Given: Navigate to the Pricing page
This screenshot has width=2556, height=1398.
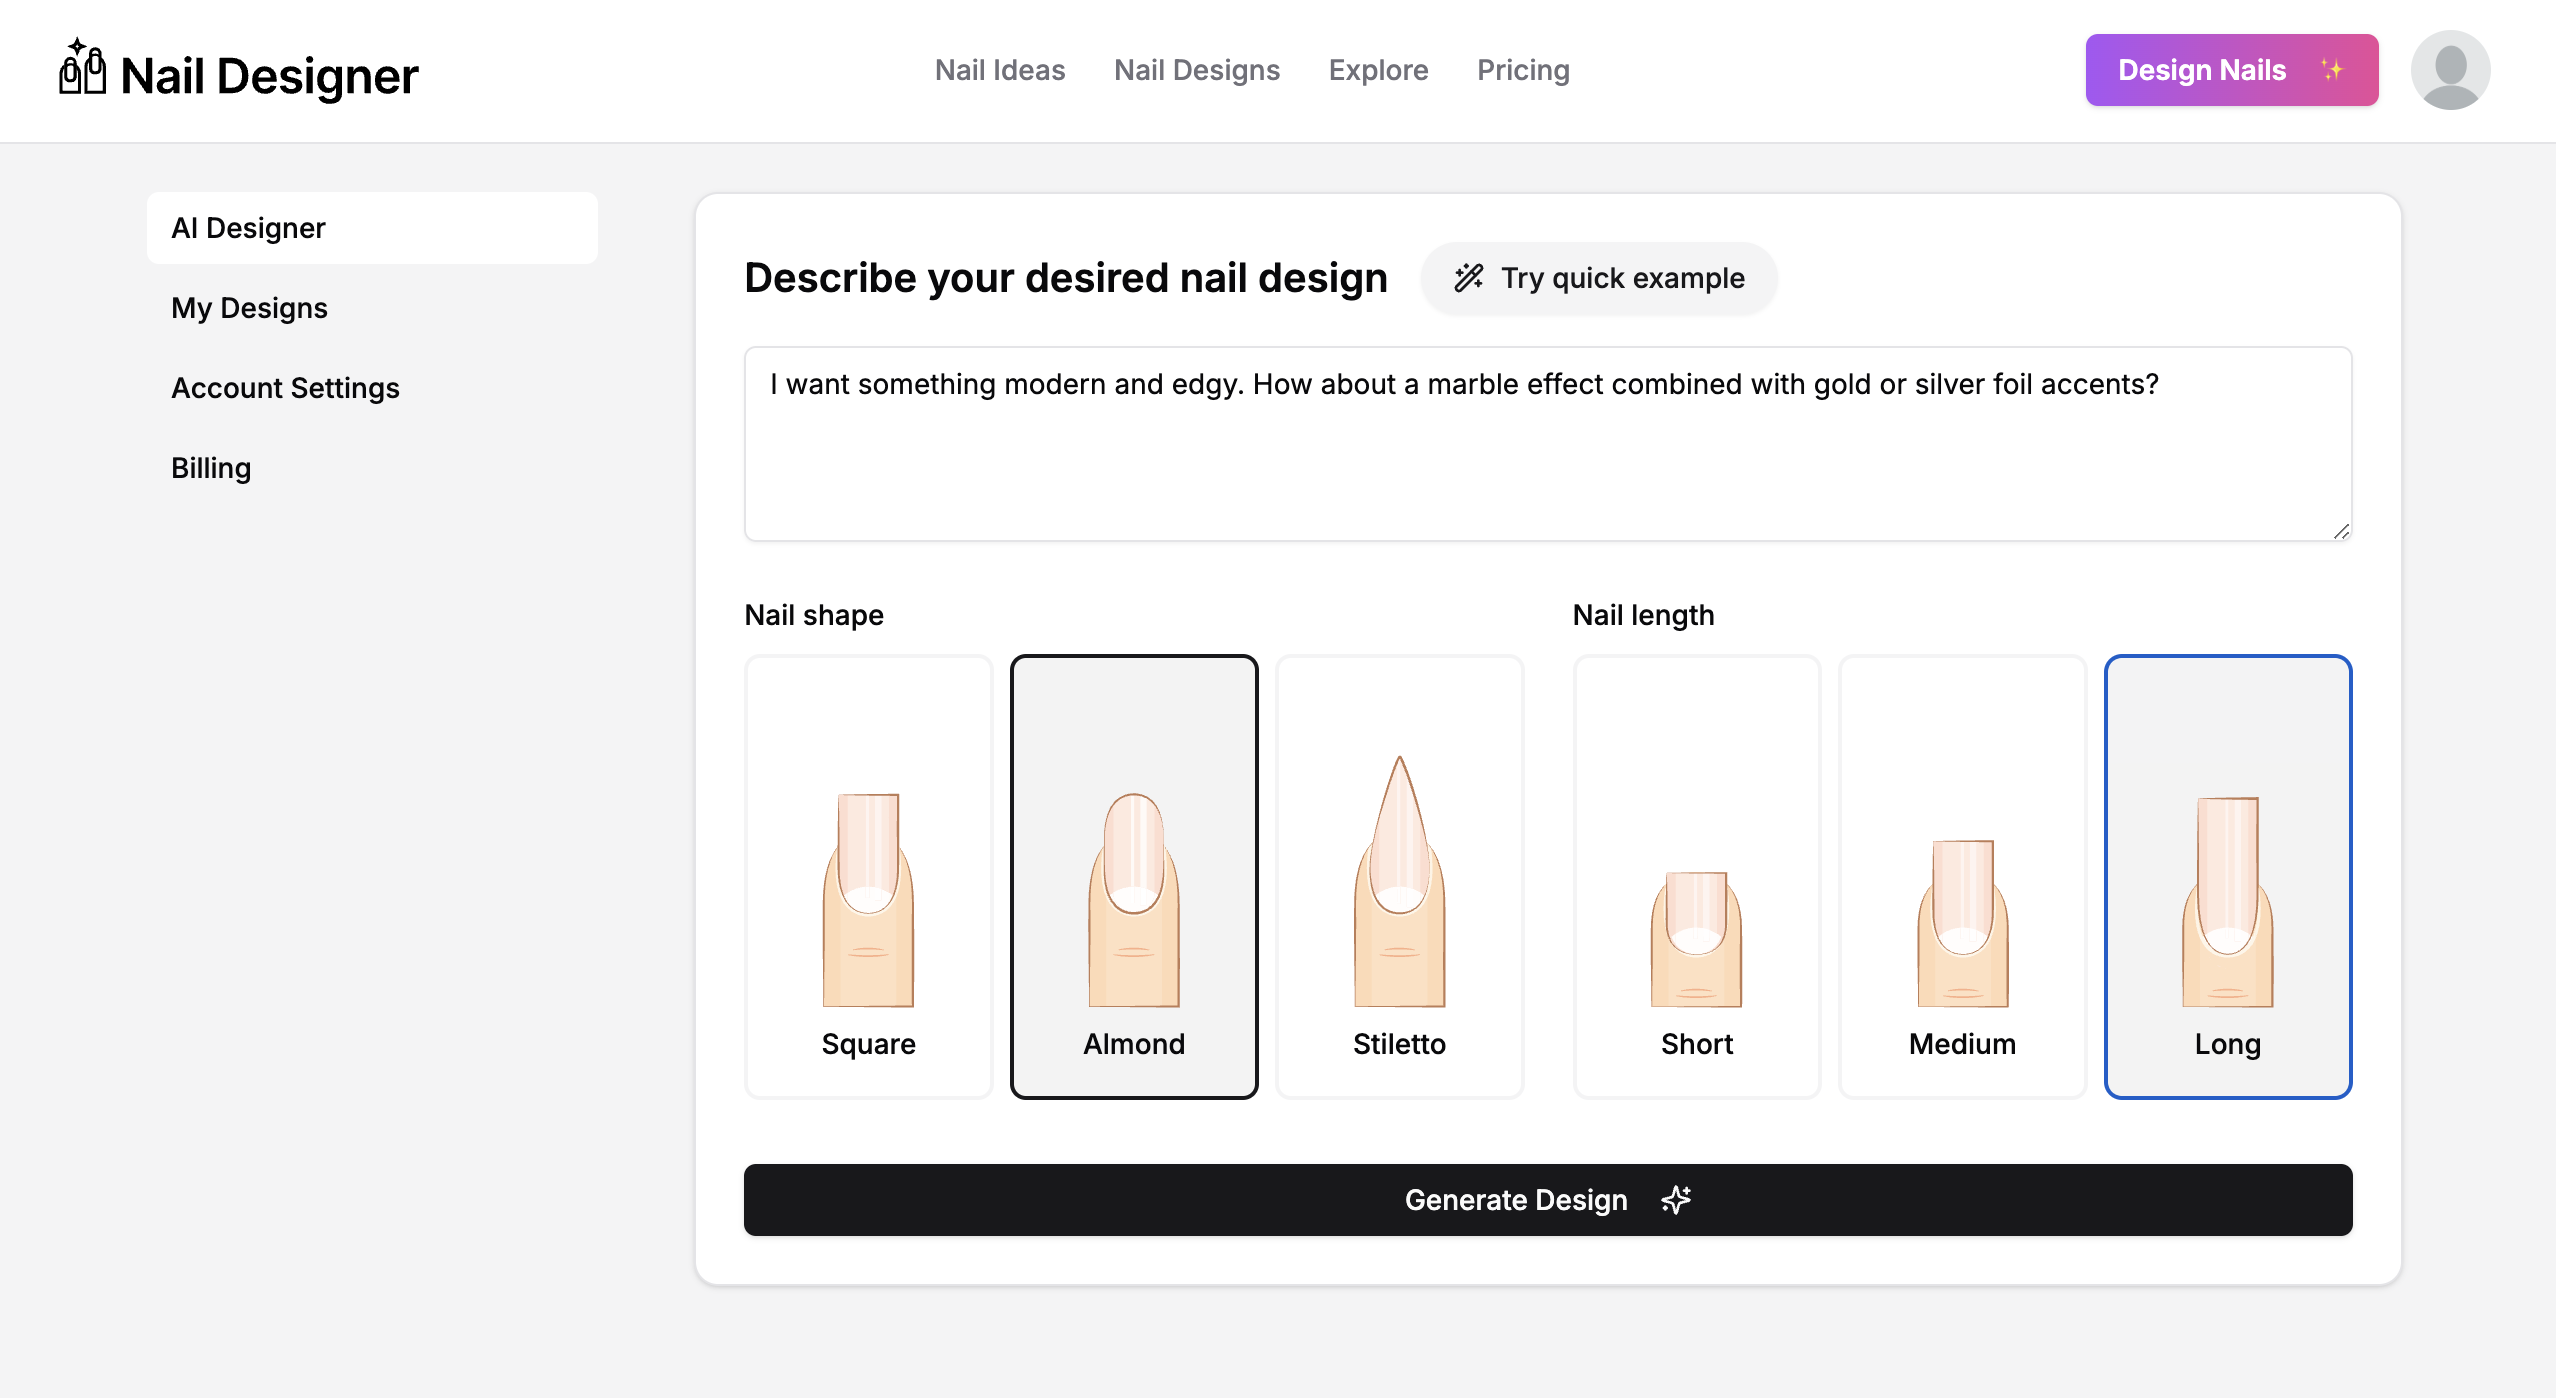Looking at the screenshot, I should (x=1523, y=71).
